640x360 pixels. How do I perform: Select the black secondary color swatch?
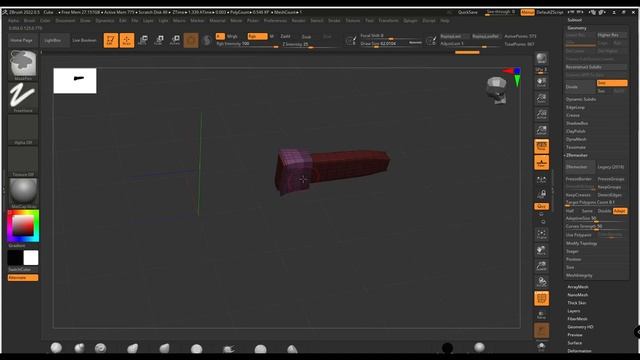tap(15, 258)
